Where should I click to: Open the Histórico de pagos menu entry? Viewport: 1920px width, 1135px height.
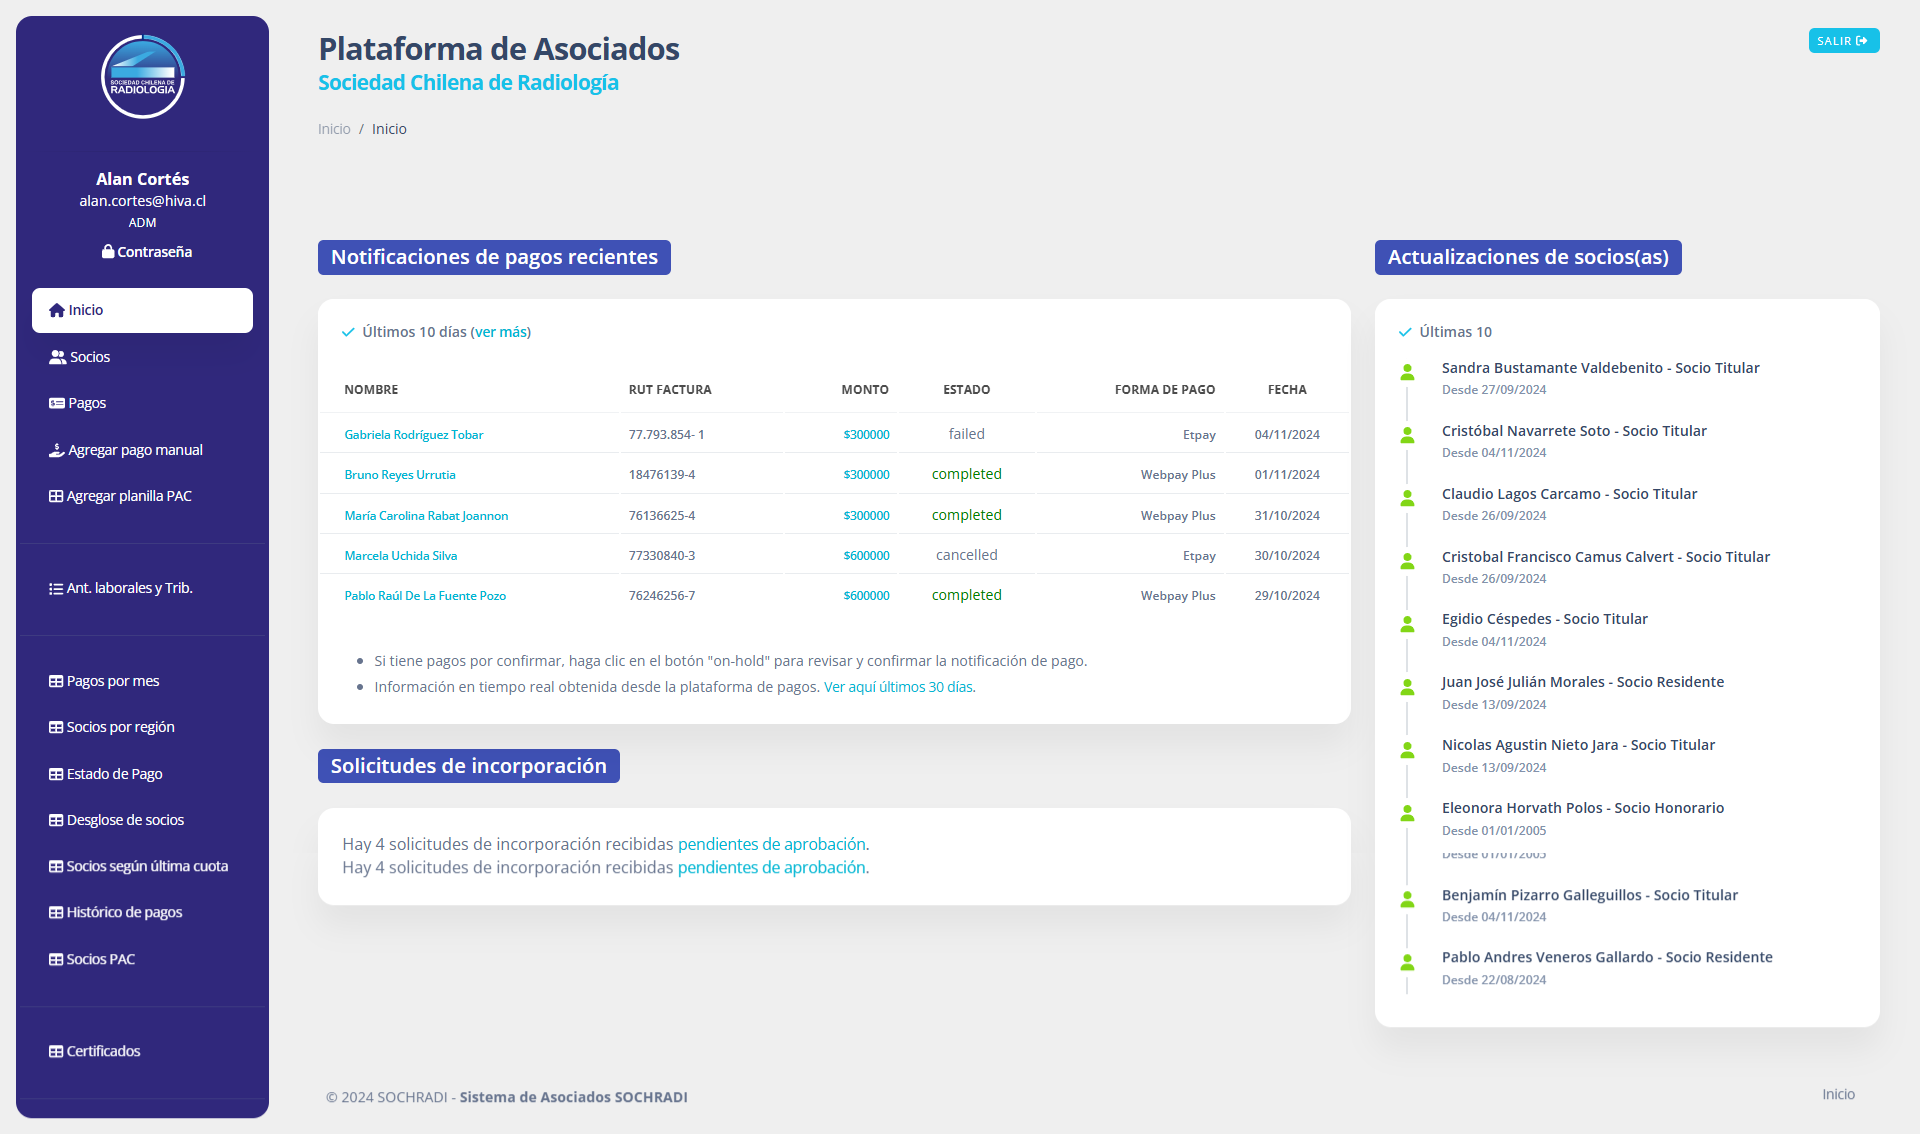pos(124,912)
